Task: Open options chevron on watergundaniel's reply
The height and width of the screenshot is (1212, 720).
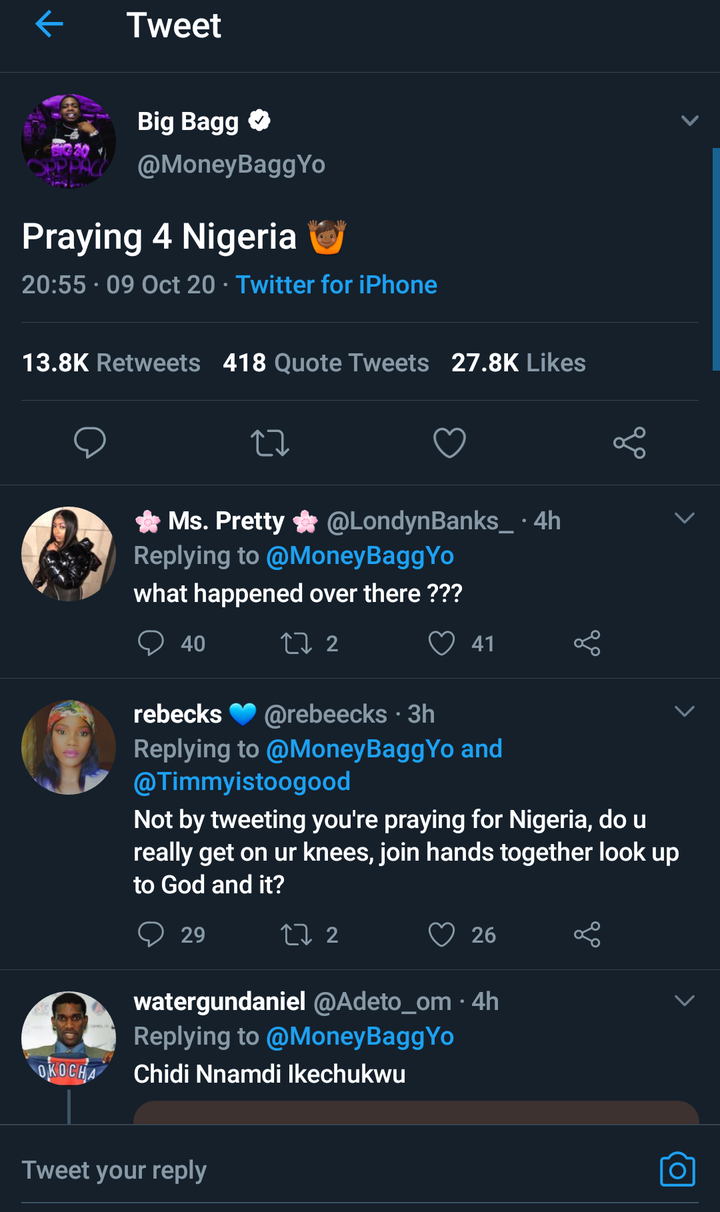Action: pos(684,1000)
